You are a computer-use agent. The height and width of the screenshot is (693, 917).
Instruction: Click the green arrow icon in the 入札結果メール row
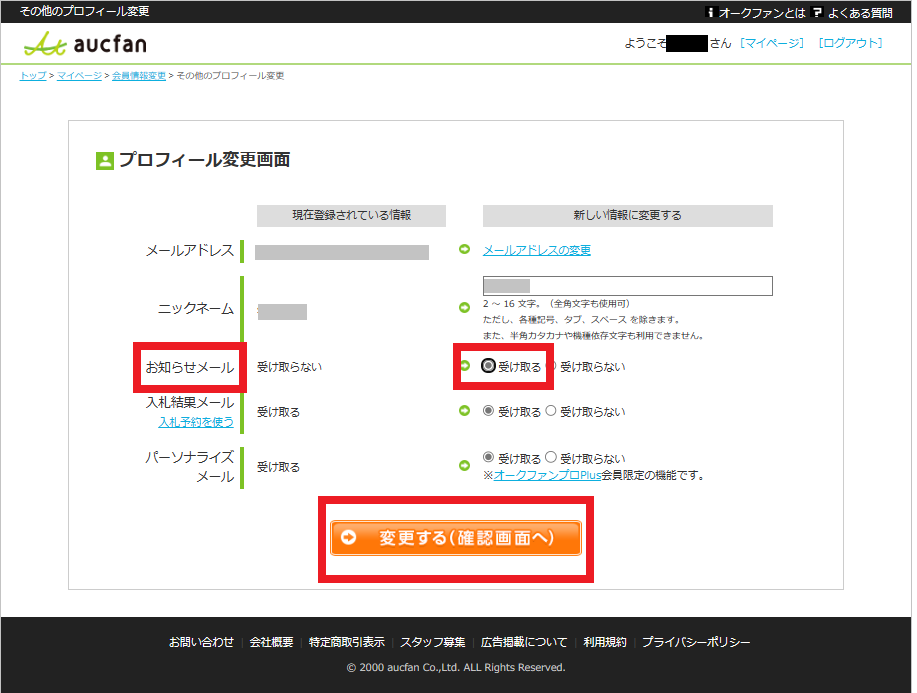pyautogui.click(x=464, y=411)
